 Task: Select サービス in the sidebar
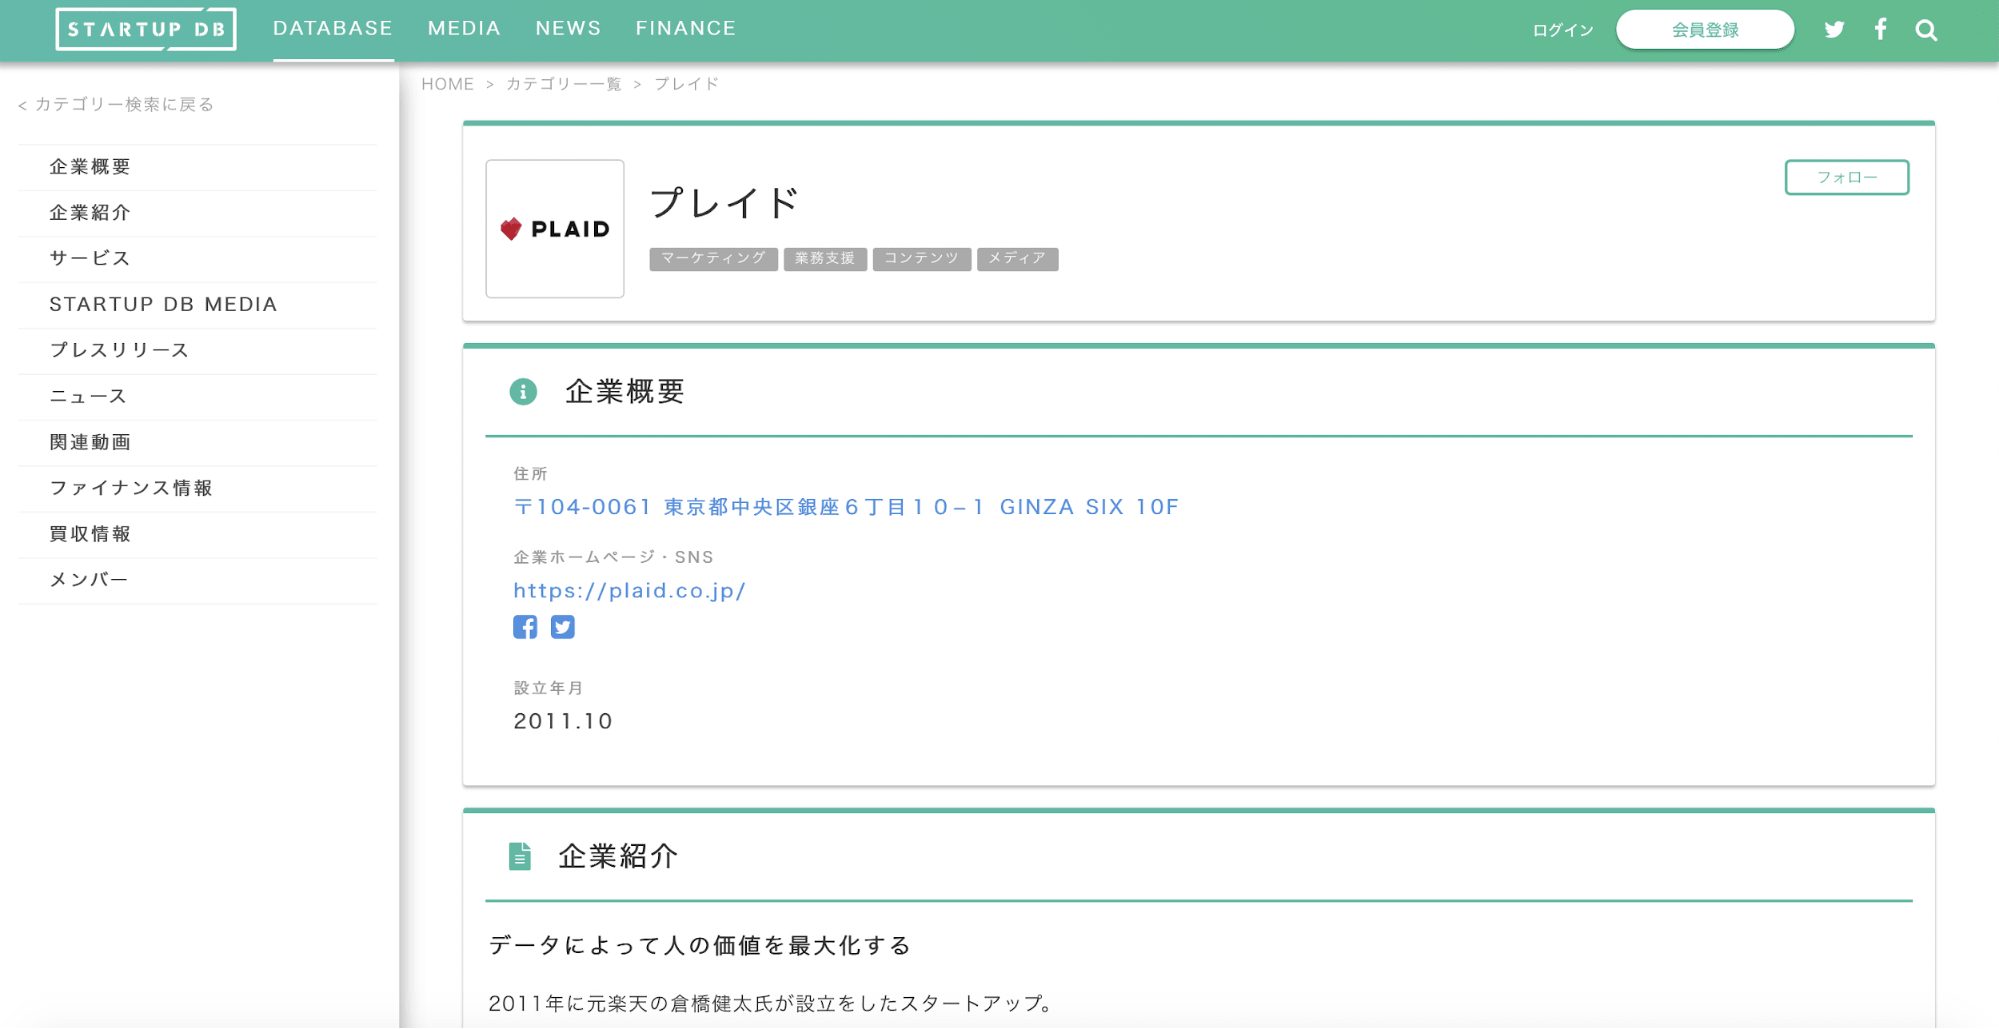point(197,259)
